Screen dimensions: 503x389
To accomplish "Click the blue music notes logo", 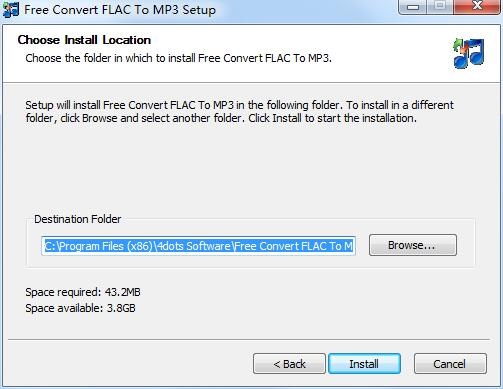I will pos(469,54).
